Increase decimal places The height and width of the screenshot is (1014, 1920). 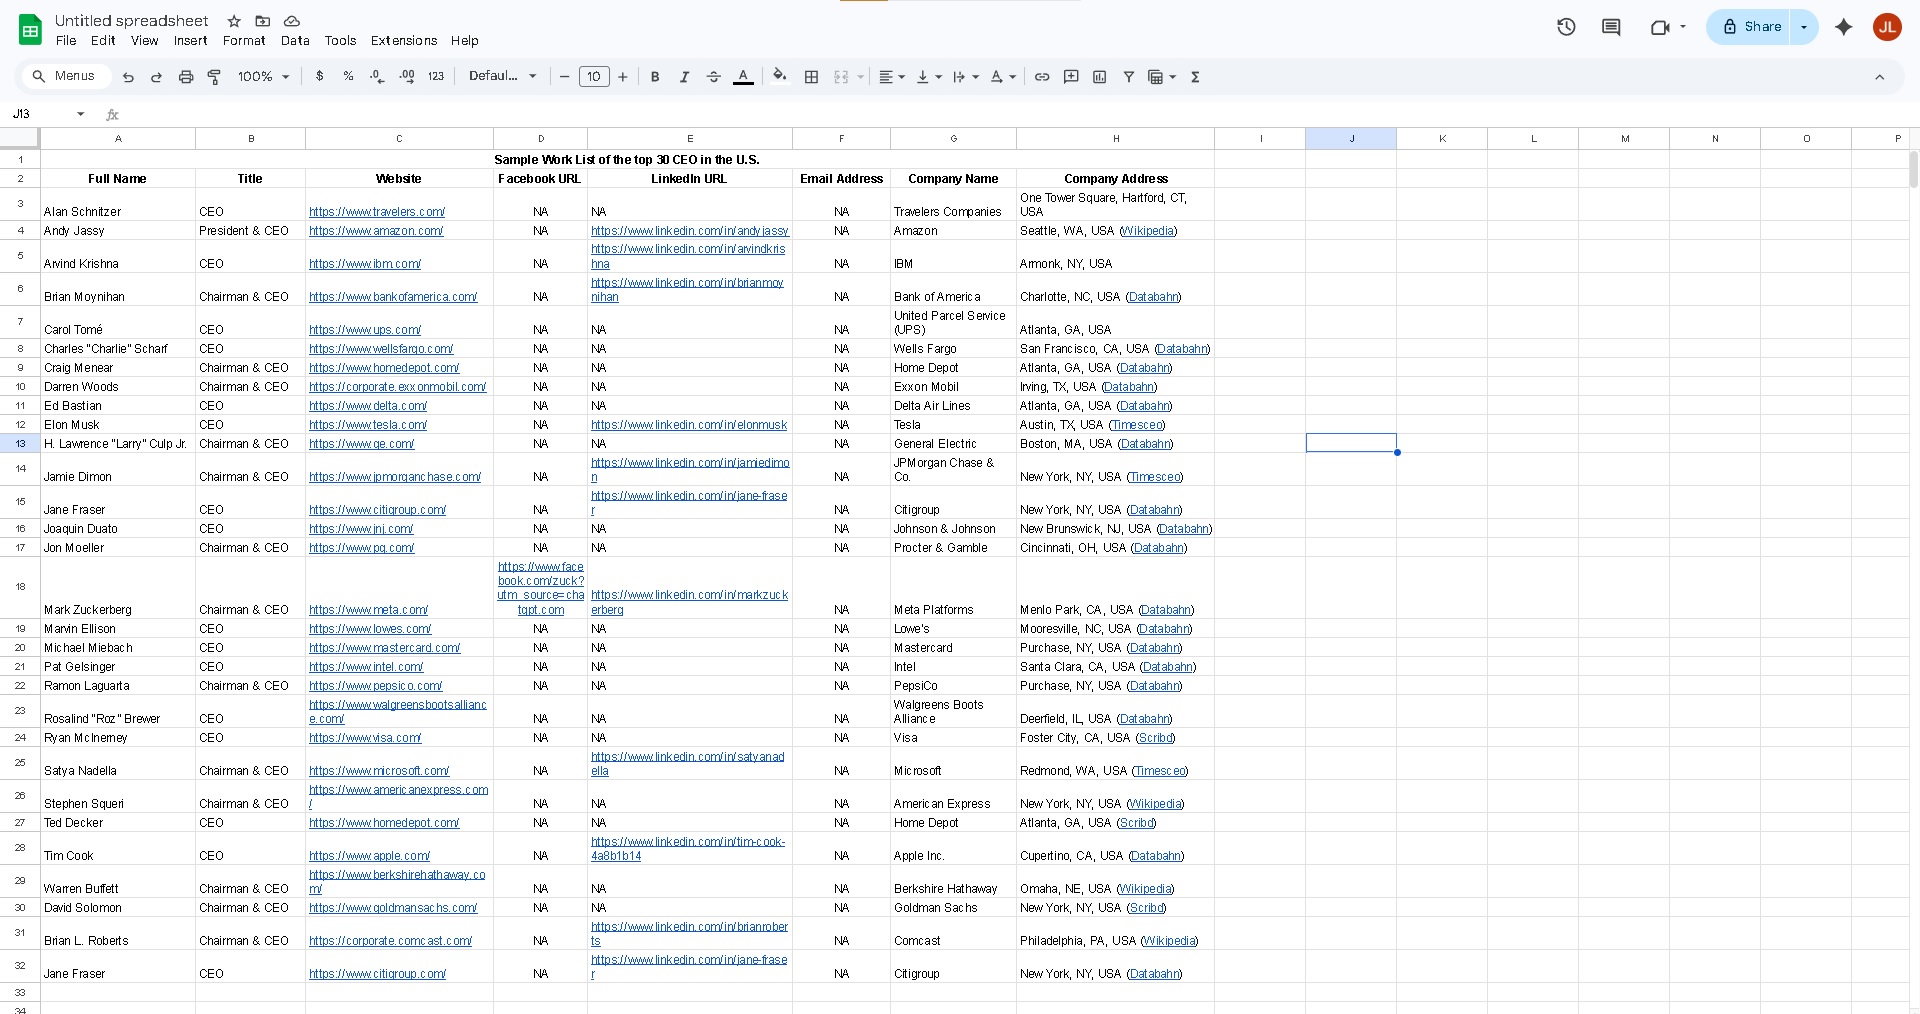click(x=407, y=76)
